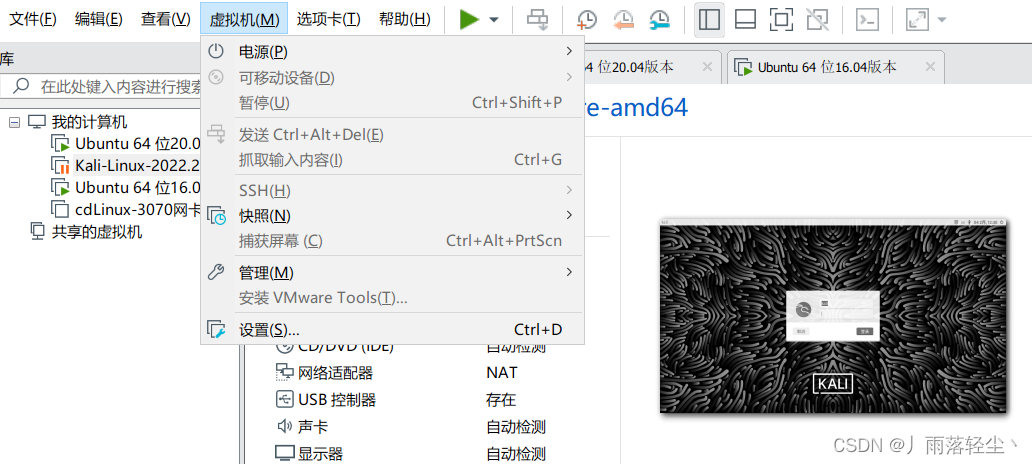Open the 选项卡(T) menu
Screen dimensions: 1032x464
click(x=328, y=19)
